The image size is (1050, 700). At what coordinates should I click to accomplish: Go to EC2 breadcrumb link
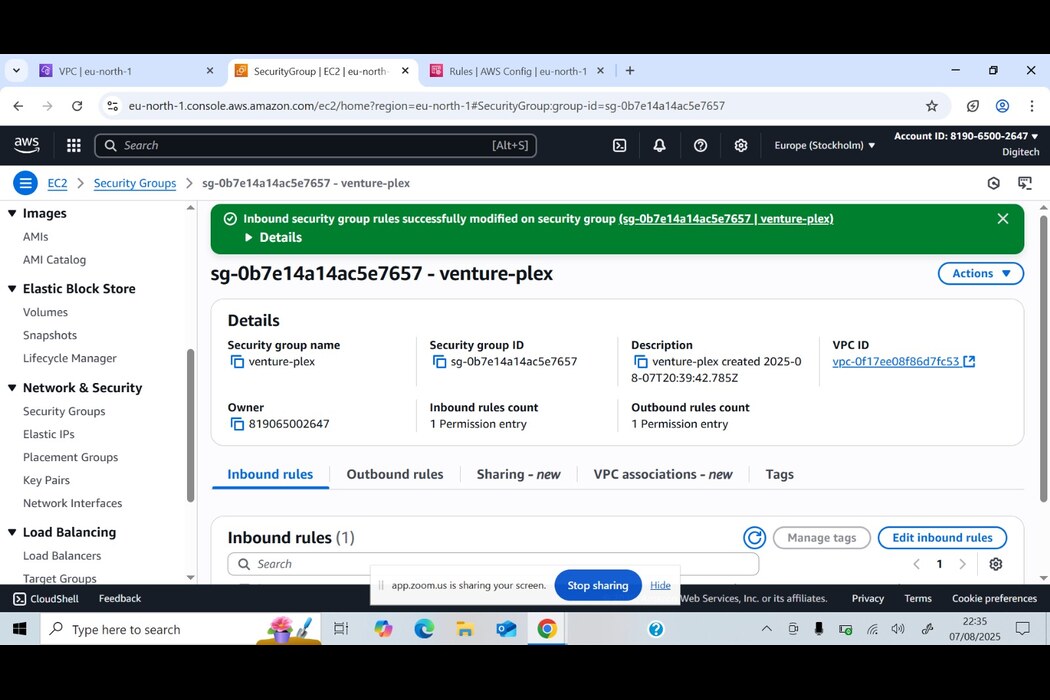pos(57,183)
